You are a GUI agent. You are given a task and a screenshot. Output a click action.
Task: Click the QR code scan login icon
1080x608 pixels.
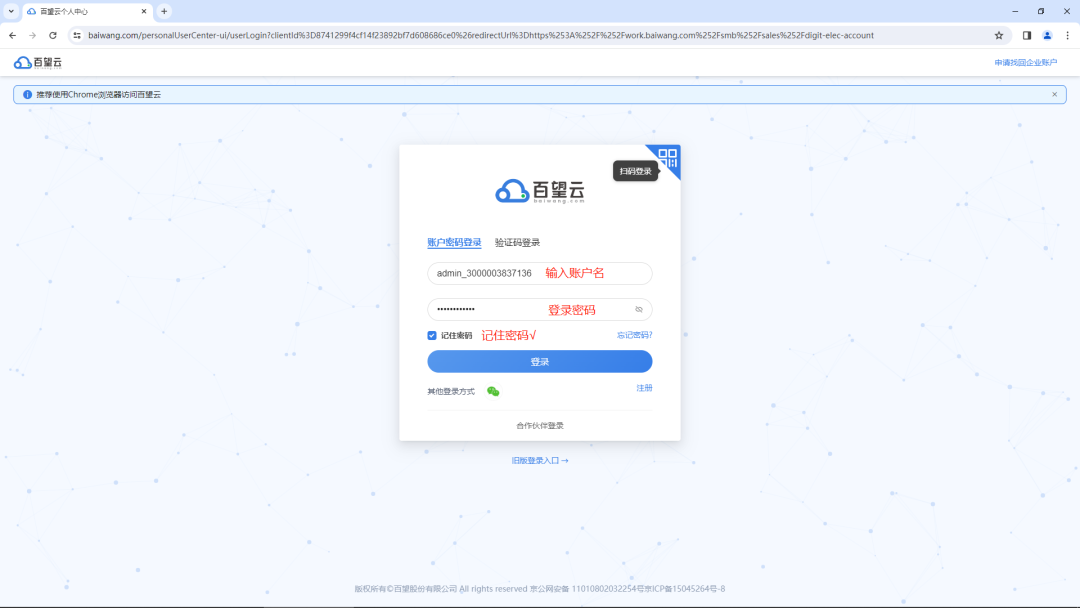point(667,158)
